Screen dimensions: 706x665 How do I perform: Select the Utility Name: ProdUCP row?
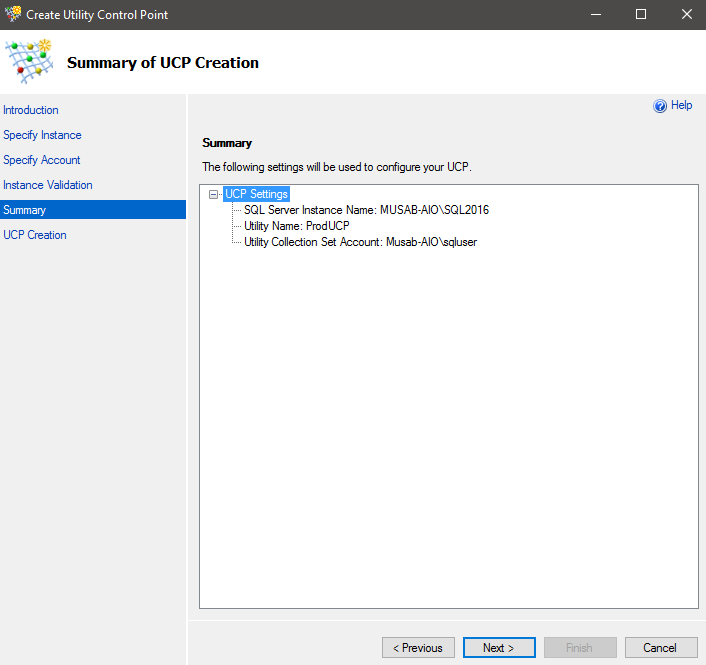(x=296, y=226)
